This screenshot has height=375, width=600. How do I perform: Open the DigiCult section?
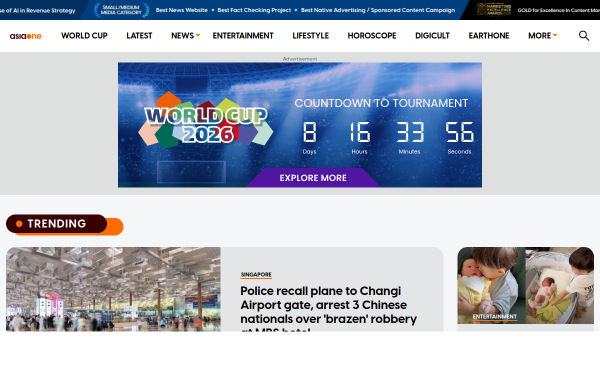click(x=432, y=36)
